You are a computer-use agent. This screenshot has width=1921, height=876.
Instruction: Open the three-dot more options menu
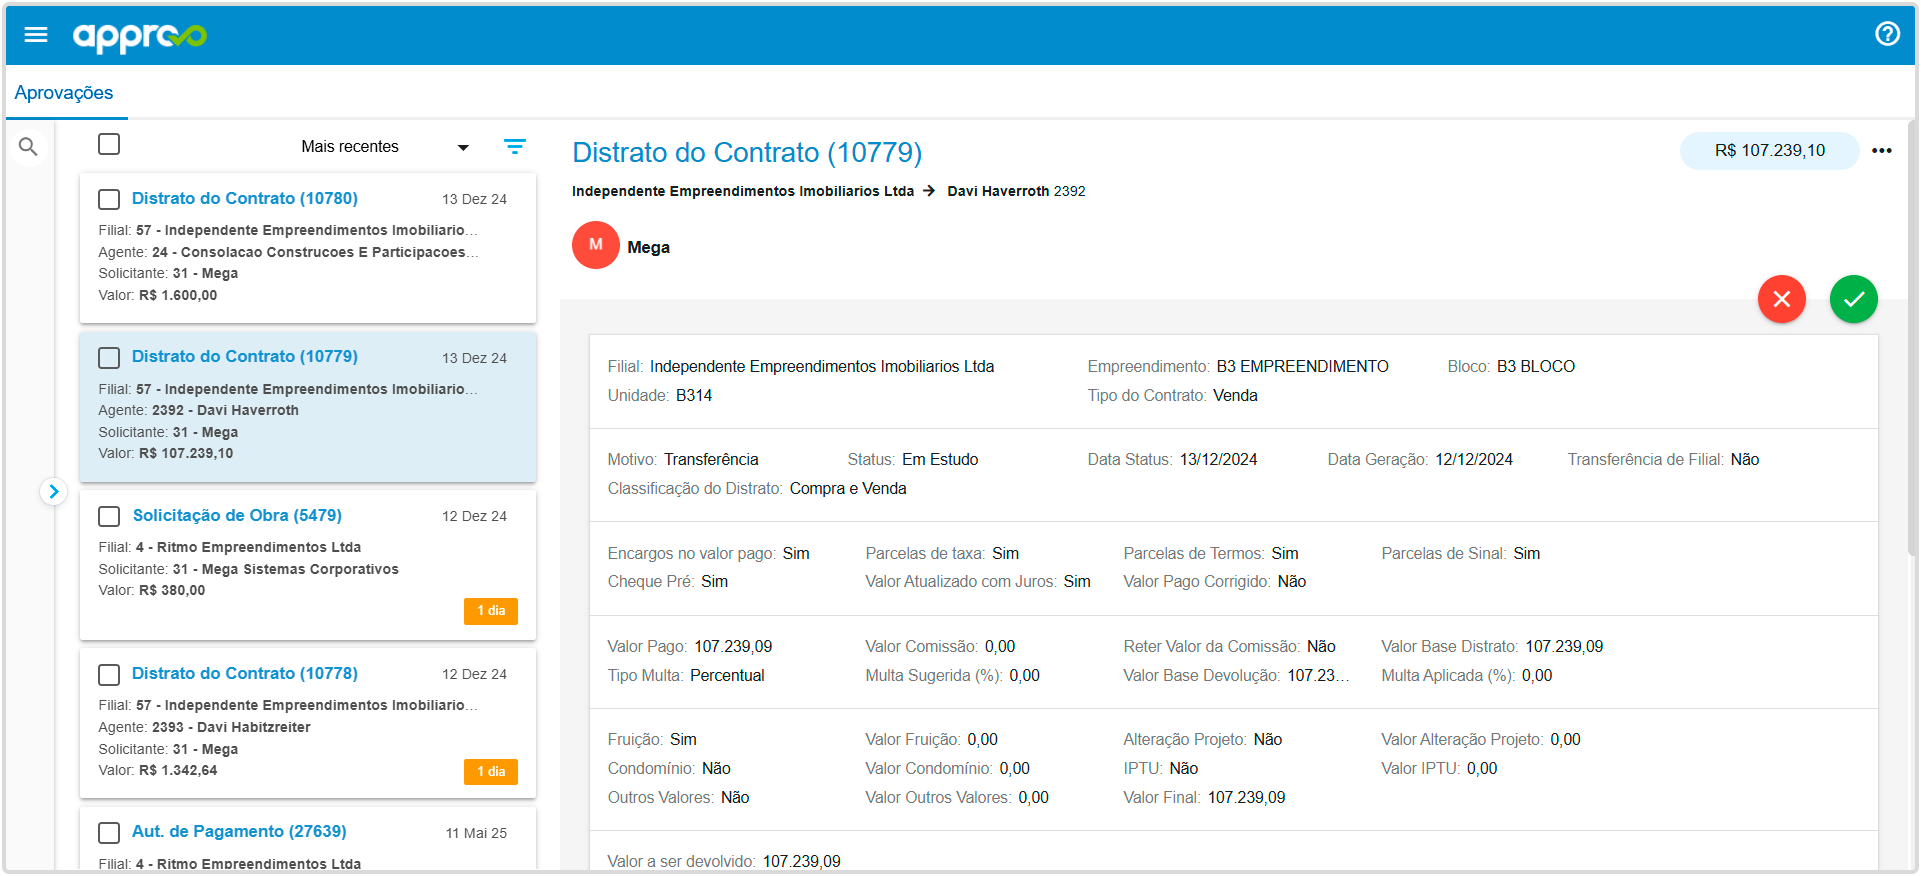pyautogui.click(x=1881, y=151)
